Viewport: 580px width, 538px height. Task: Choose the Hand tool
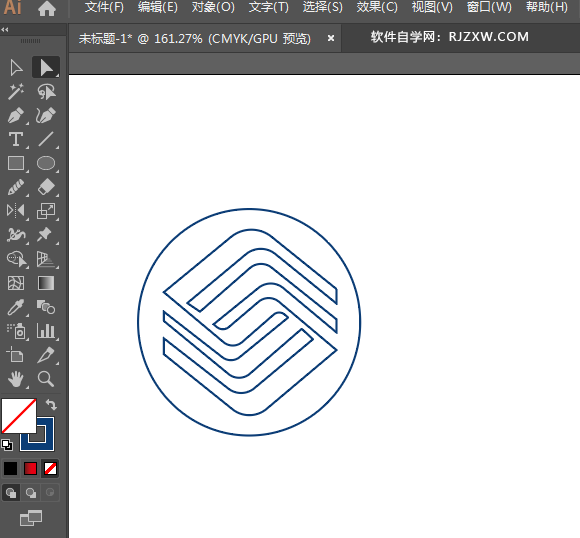coord(16,379)
